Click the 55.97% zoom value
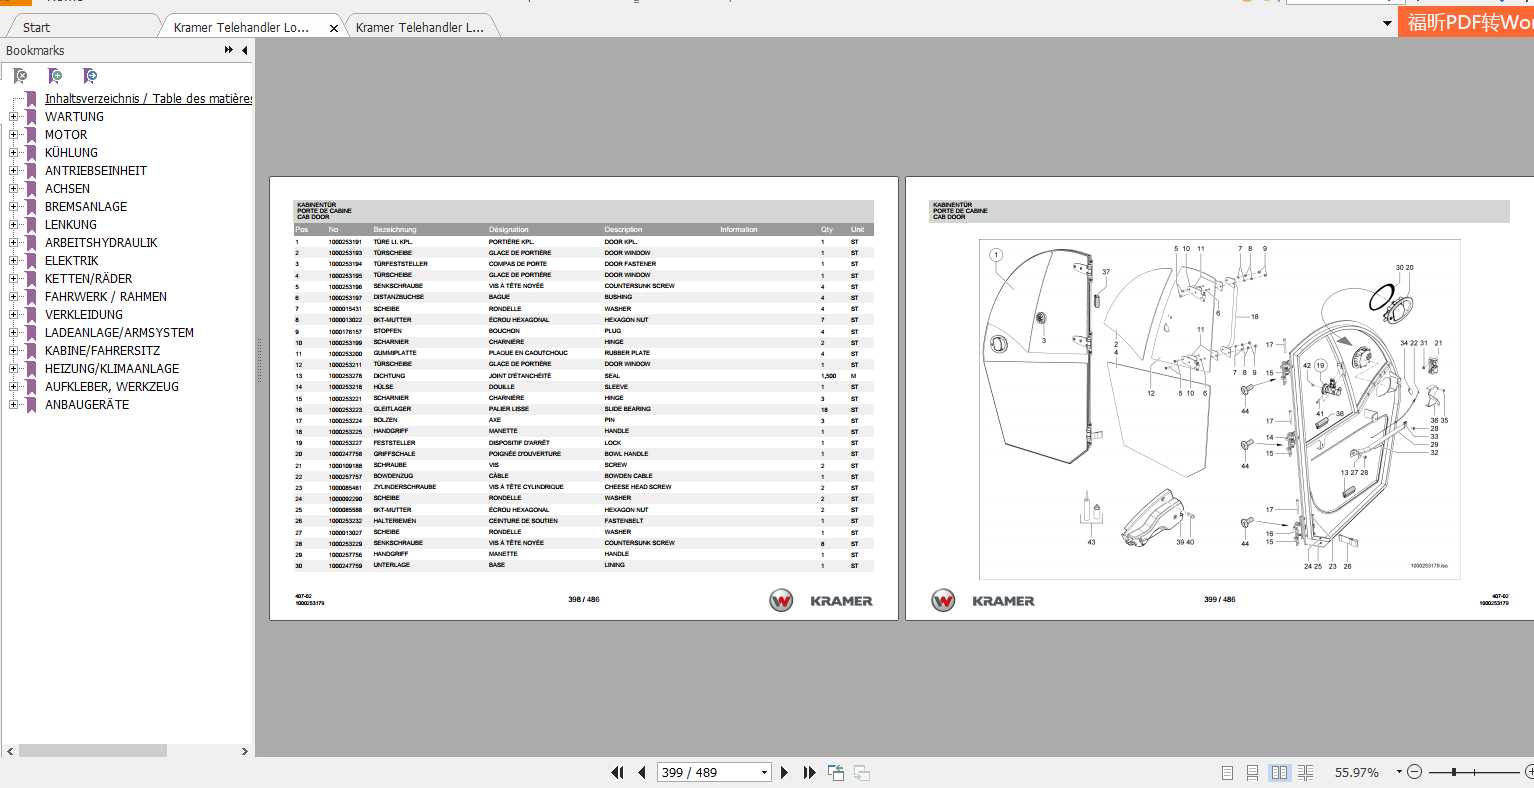 coord(1356,772)
